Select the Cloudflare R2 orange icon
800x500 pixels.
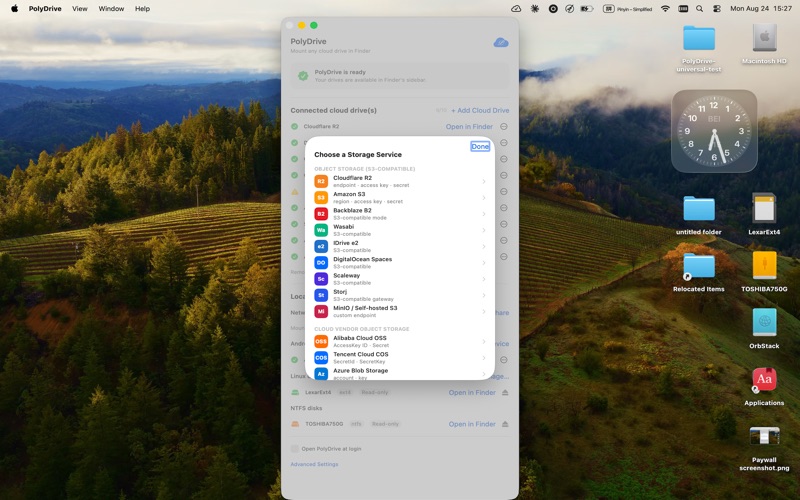(321, 181)
